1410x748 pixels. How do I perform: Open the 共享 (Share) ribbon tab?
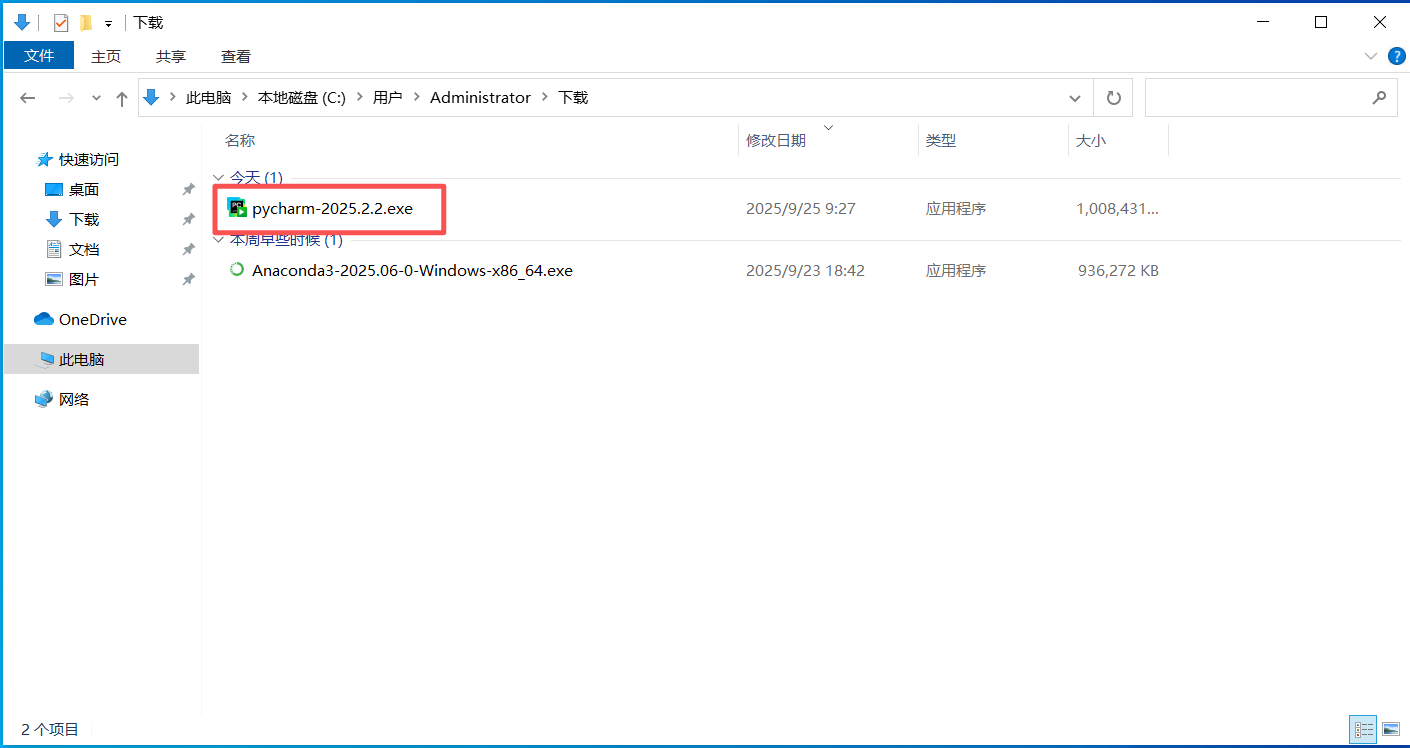tap(171, 57)
